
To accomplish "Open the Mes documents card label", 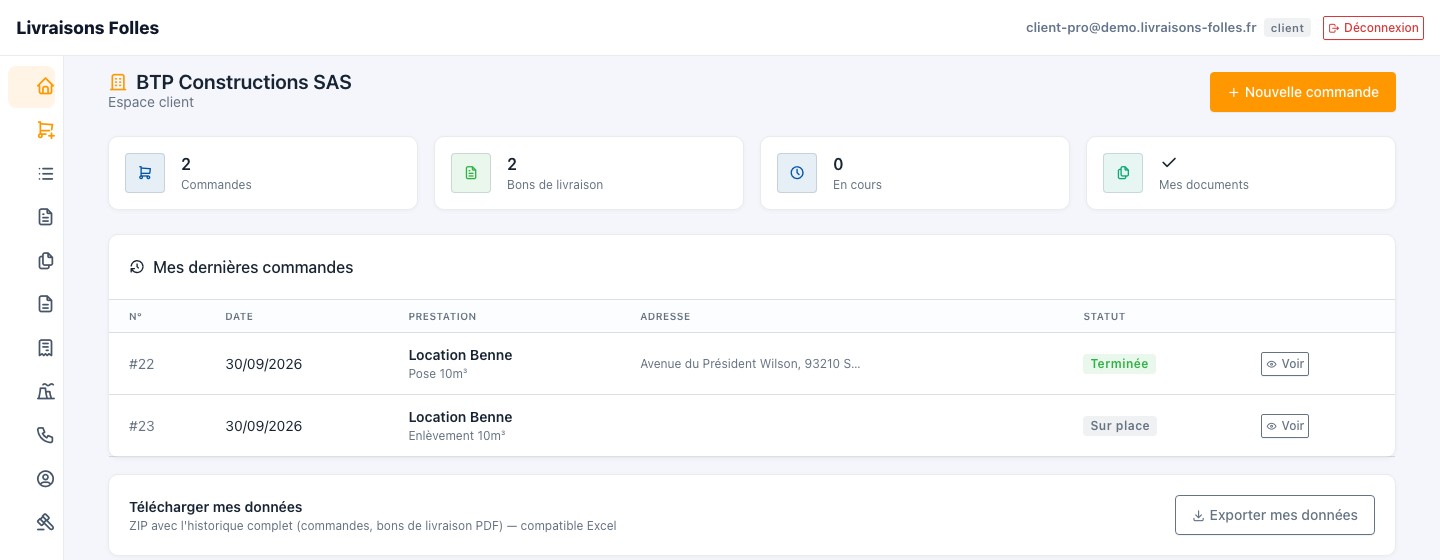I will tap(1204, 185).
